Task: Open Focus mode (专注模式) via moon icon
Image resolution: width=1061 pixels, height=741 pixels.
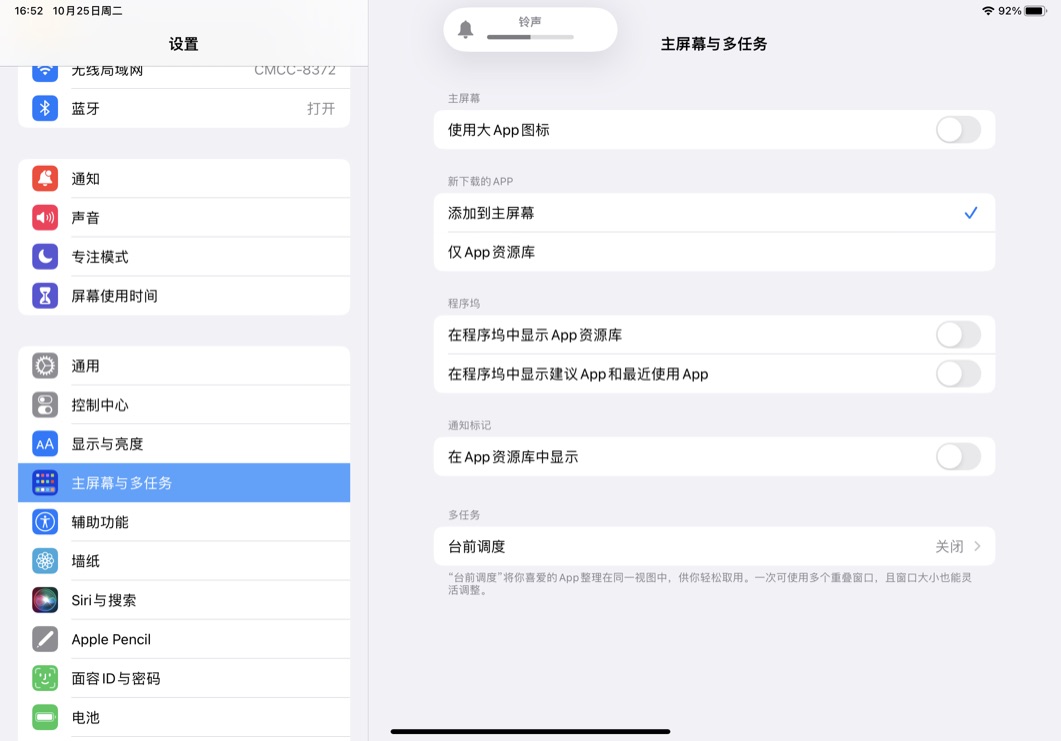Action: tap(44, 256)
